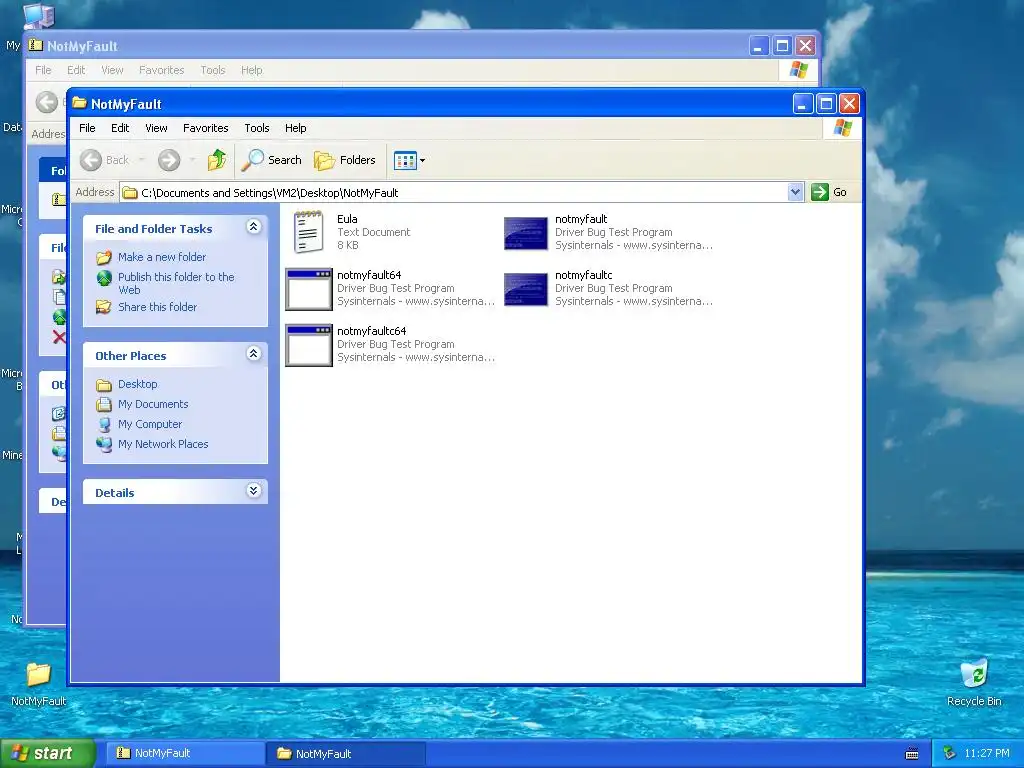Open My Network Places link

point(163,444)
